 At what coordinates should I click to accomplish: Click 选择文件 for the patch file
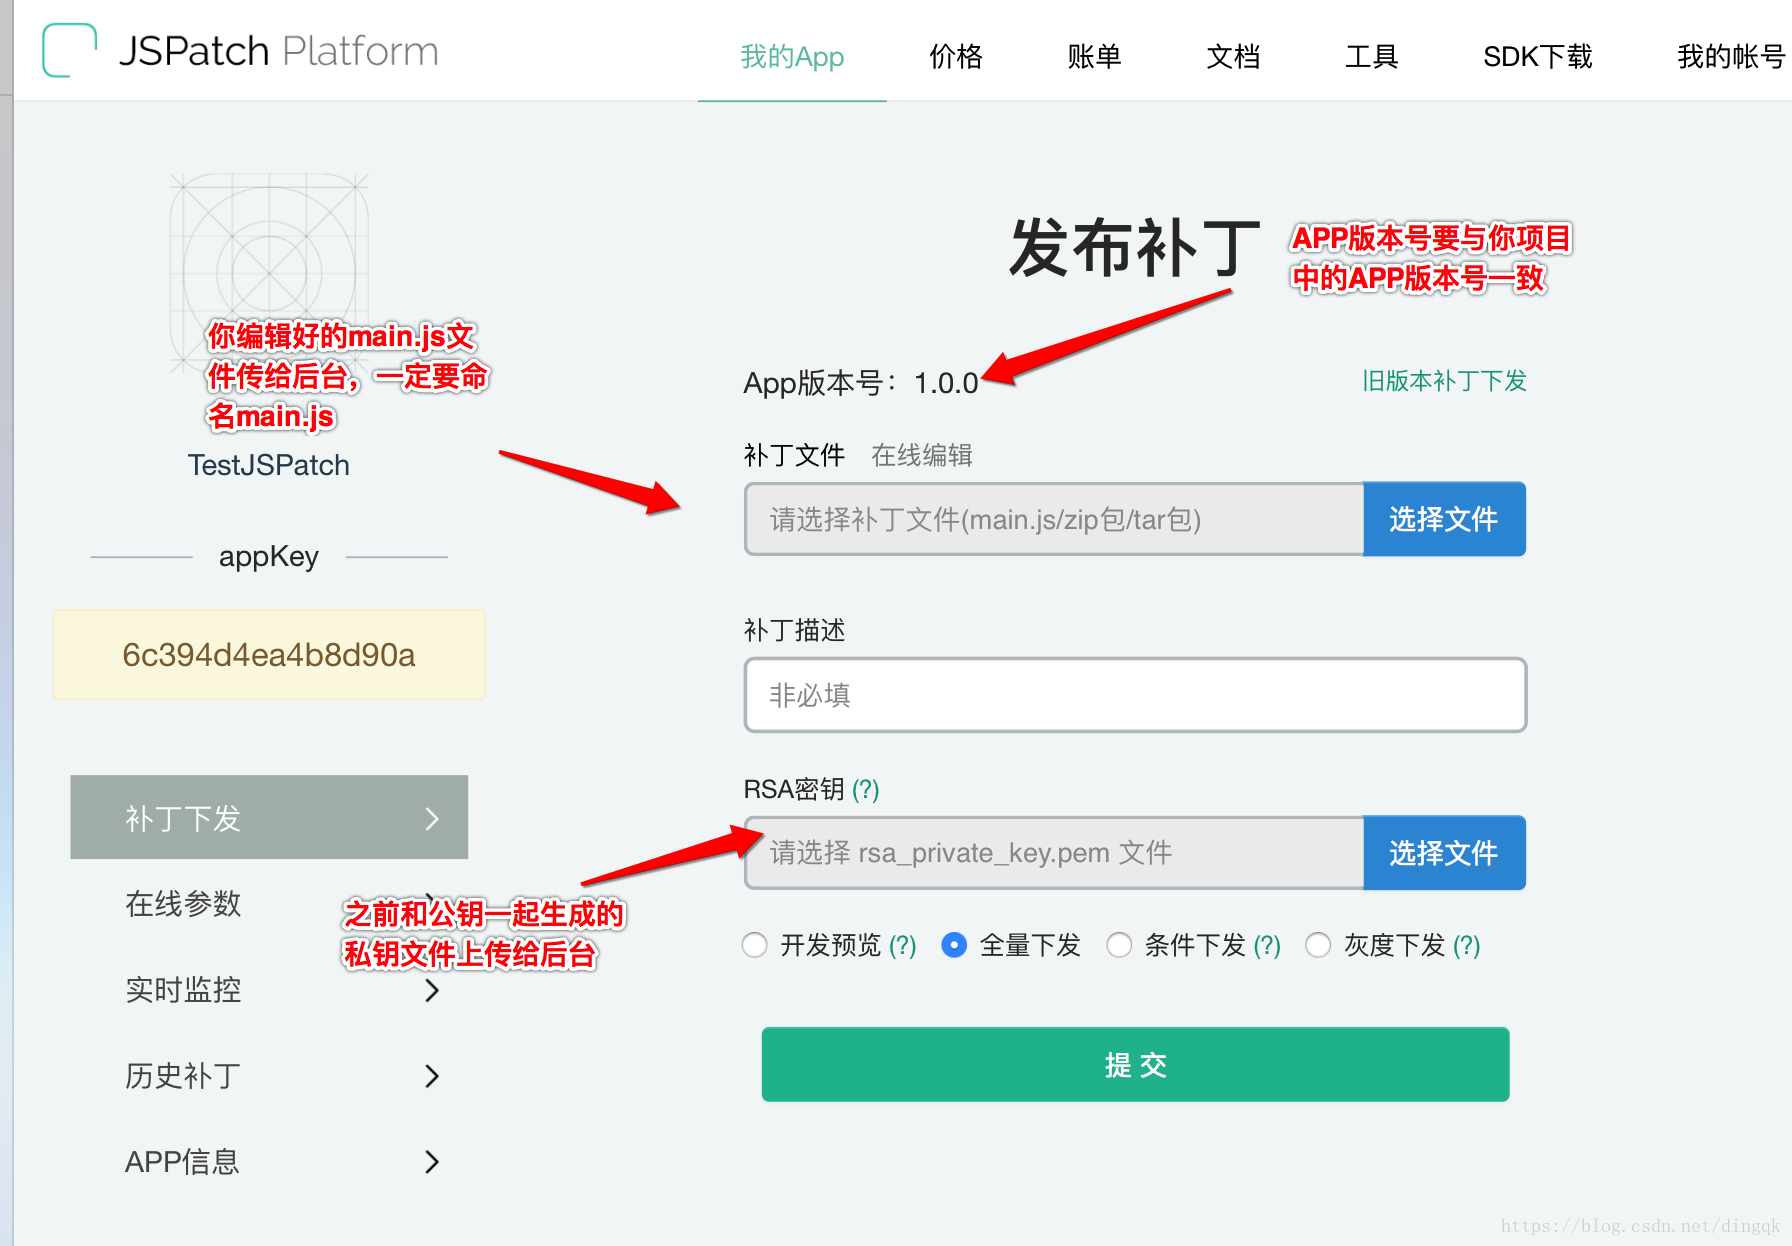tap(1444, 519)
